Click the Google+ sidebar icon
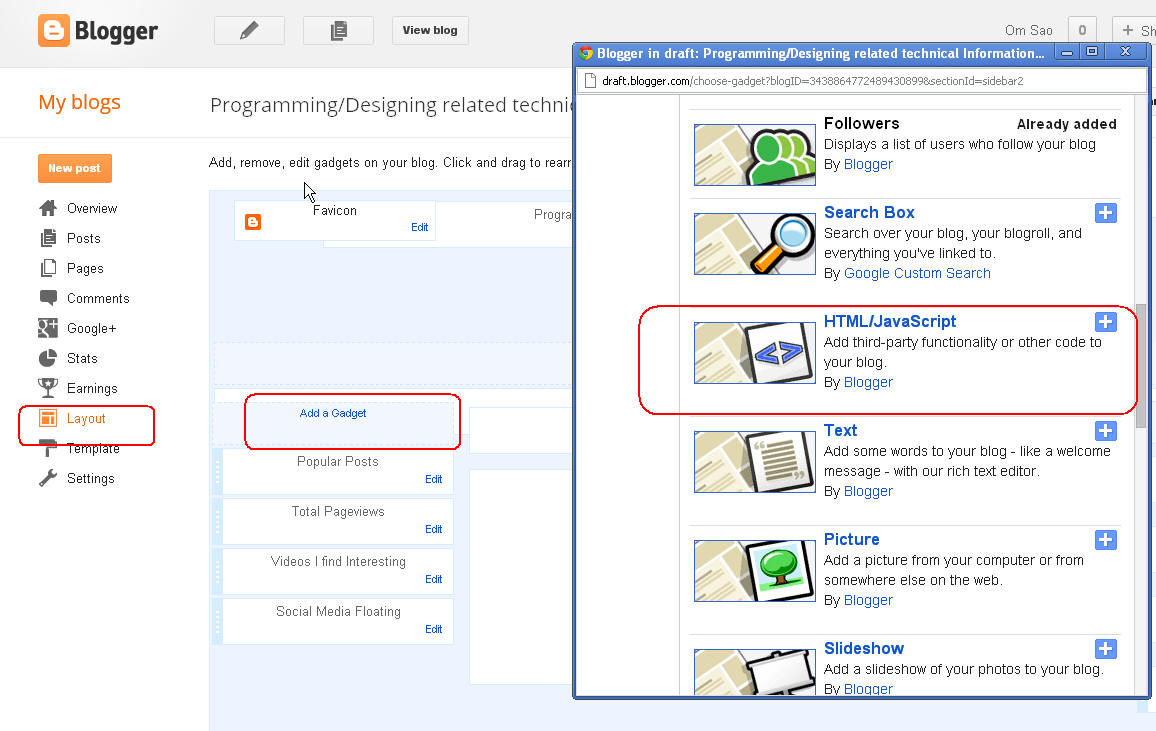 (x=48, y=328)
